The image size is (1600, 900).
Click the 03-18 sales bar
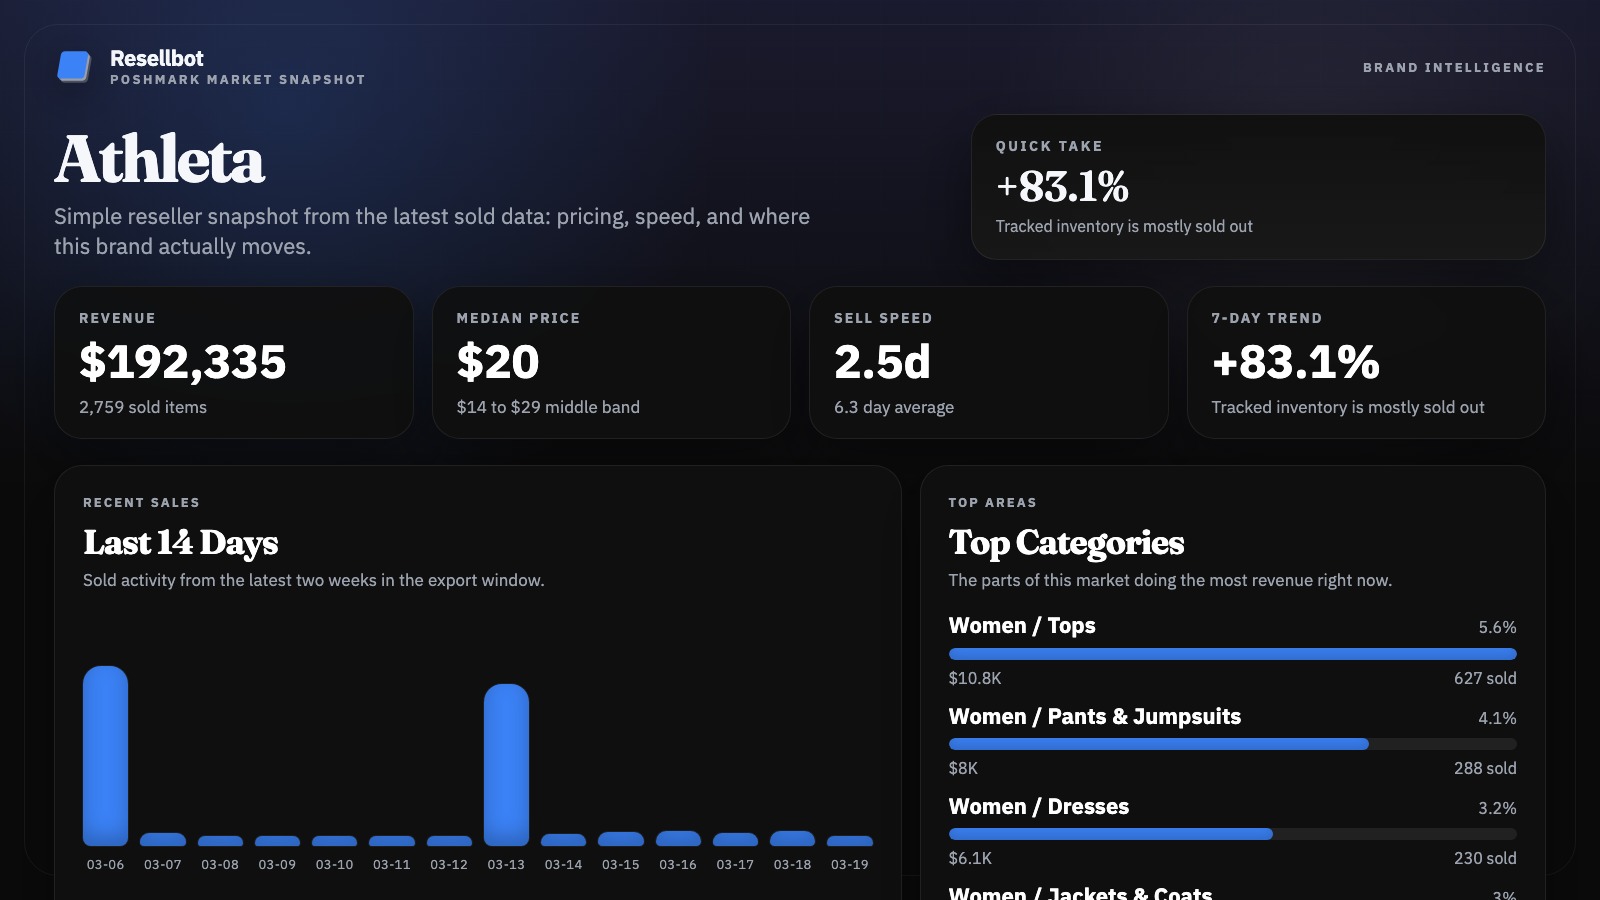pyautogui.click(x=792, y=839)
